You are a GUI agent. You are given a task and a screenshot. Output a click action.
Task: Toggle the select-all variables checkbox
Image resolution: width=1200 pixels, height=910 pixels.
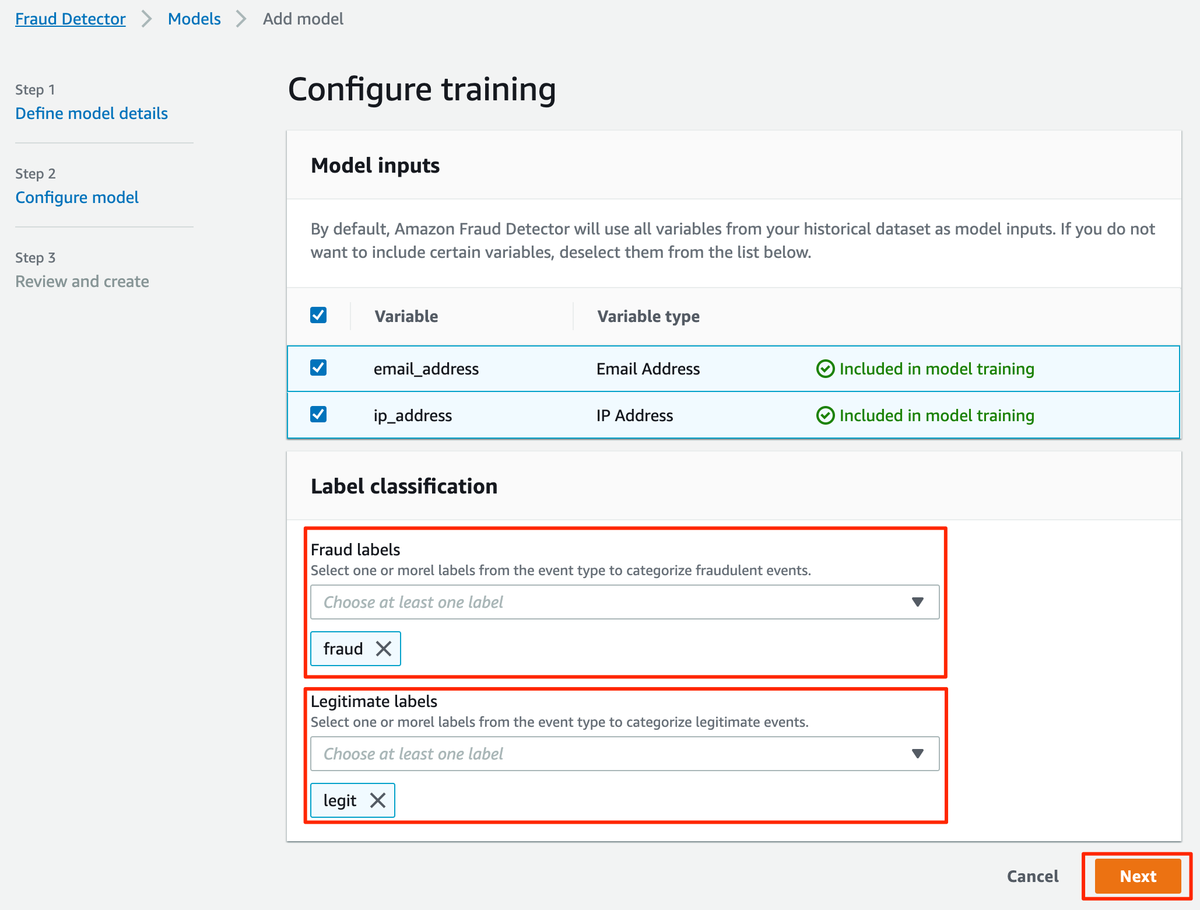point(318,315)
